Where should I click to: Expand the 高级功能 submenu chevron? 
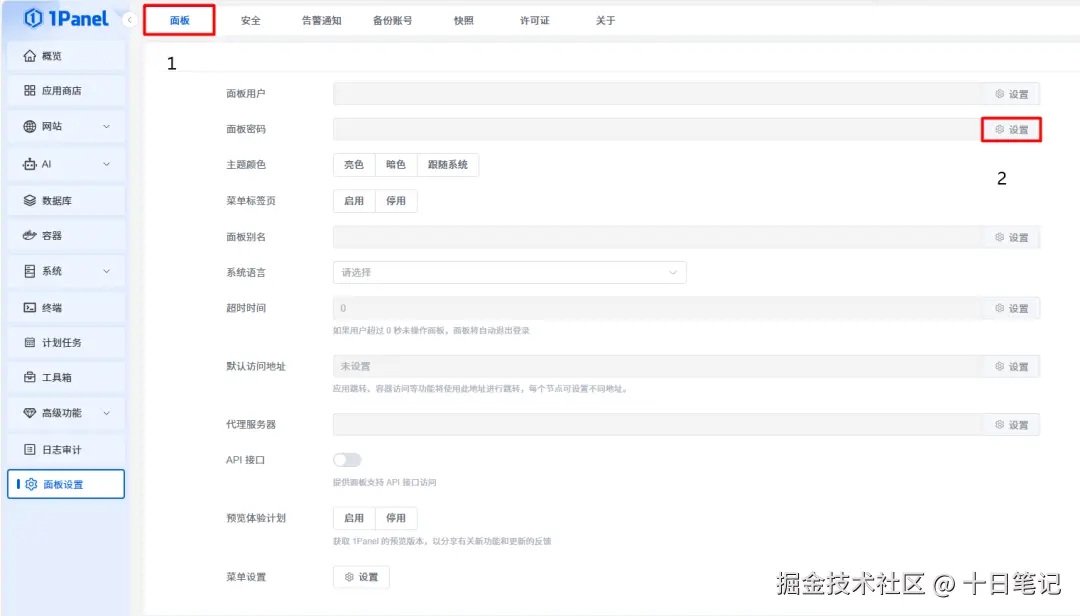tap(106, 413)
